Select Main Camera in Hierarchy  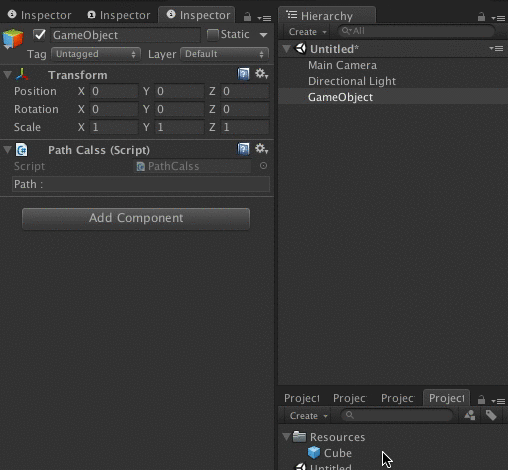[342, 65]
